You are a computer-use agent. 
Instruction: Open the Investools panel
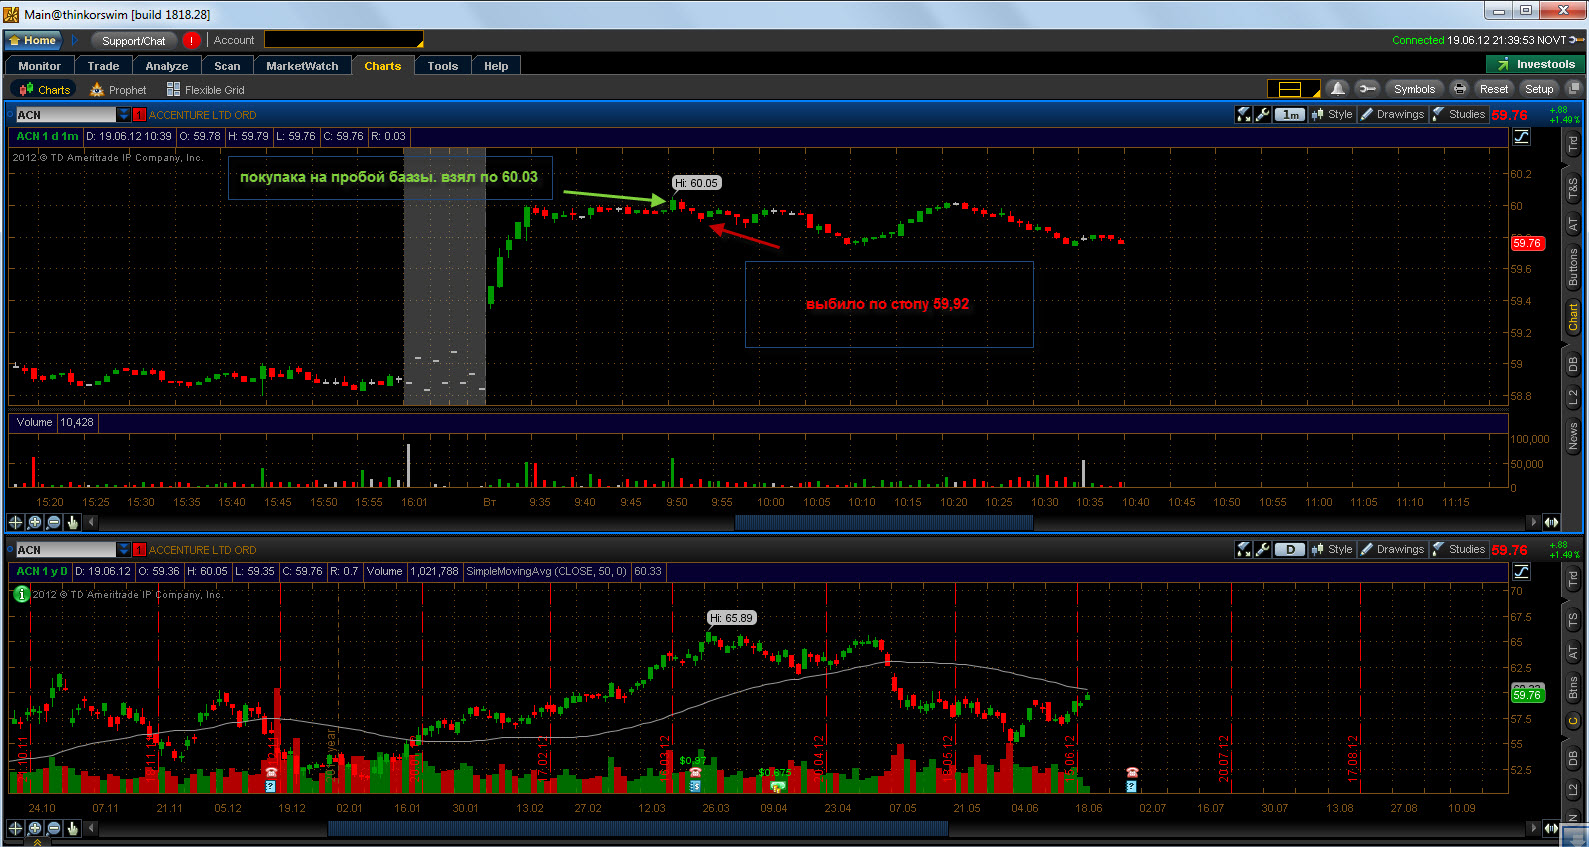pyautogui.click(x=1535, y=64)
